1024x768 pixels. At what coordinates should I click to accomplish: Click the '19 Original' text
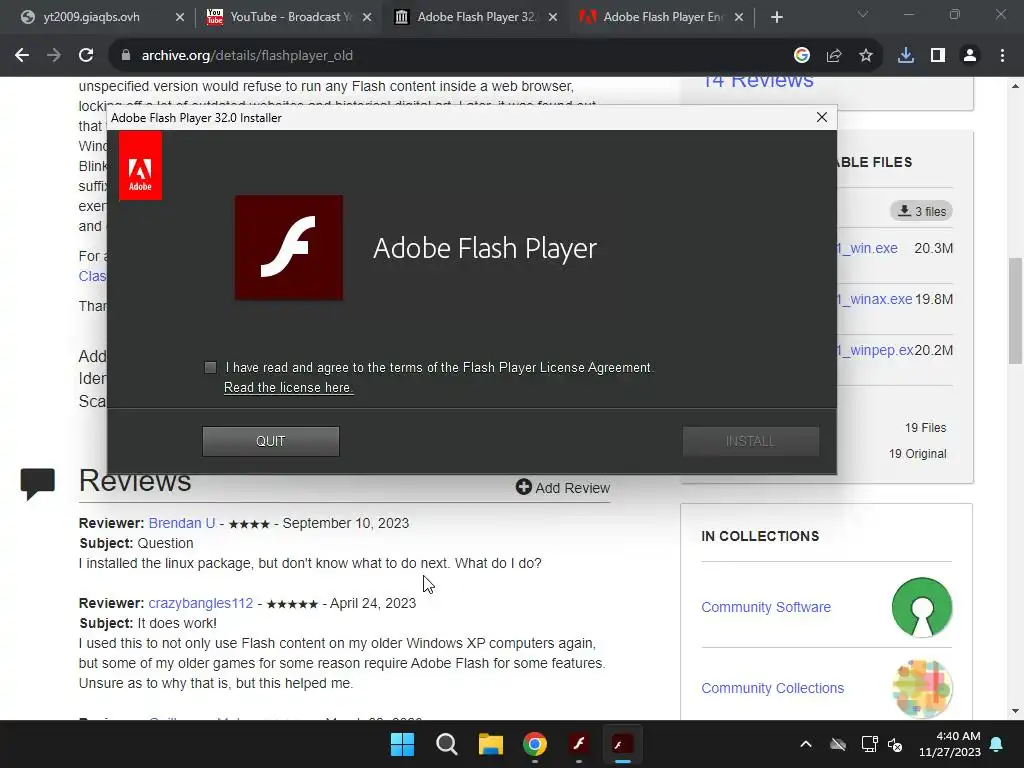pyautogui.click(x=918, y=454)
